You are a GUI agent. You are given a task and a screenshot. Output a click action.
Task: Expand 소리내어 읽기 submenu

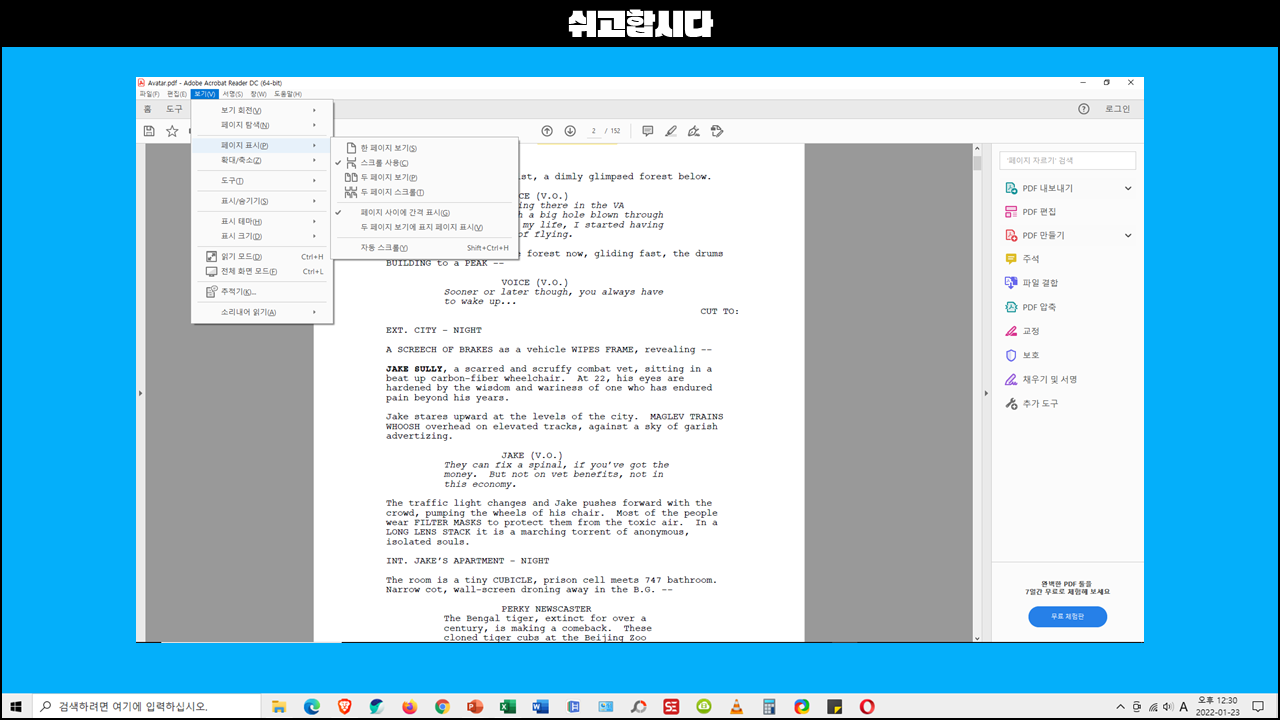[262, 312]
